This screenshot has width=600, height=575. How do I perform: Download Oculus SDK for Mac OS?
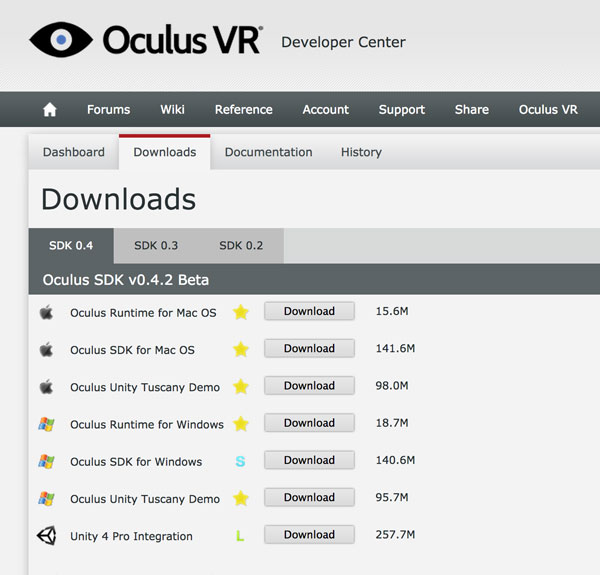coord(309,349)
